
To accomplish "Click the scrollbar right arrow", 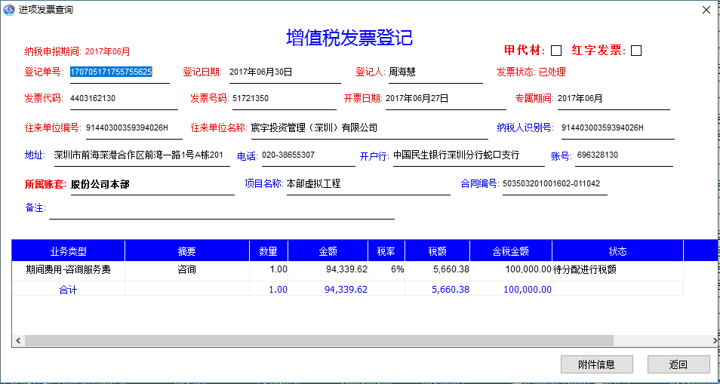I will pos(714,340).
